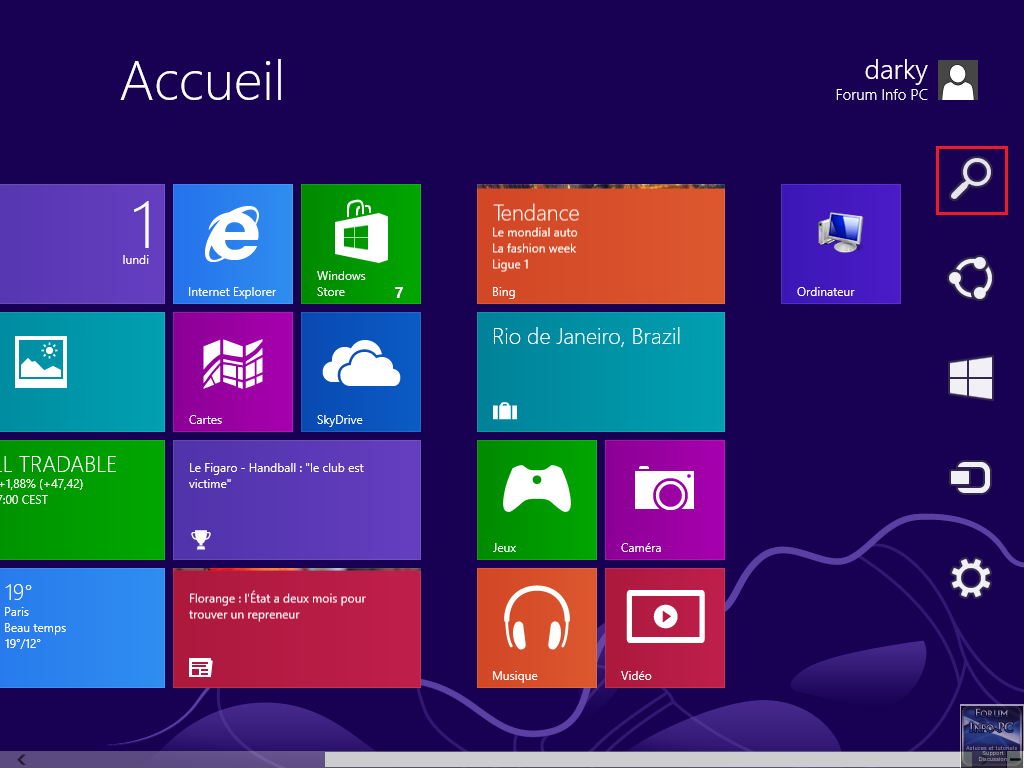Open the Cartes maps tile
This screenshot has height=768, width=1024.
tap(232, 372)
